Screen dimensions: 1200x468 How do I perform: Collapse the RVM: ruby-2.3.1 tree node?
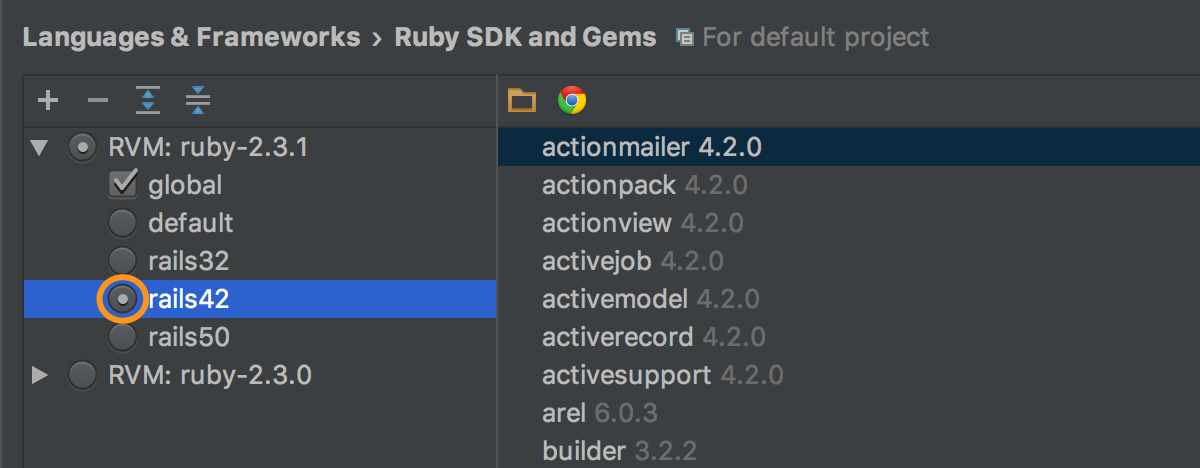click(40, 148)
